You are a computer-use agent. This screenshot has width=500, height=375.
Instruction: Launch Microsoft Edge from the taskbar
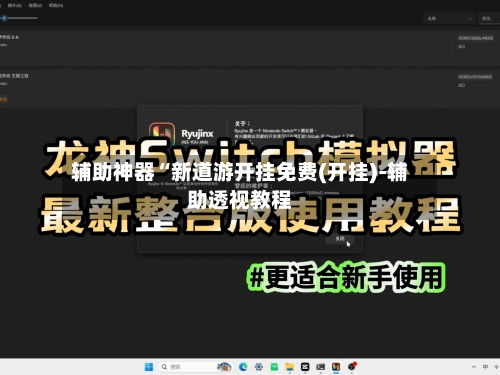click(243, 367)
